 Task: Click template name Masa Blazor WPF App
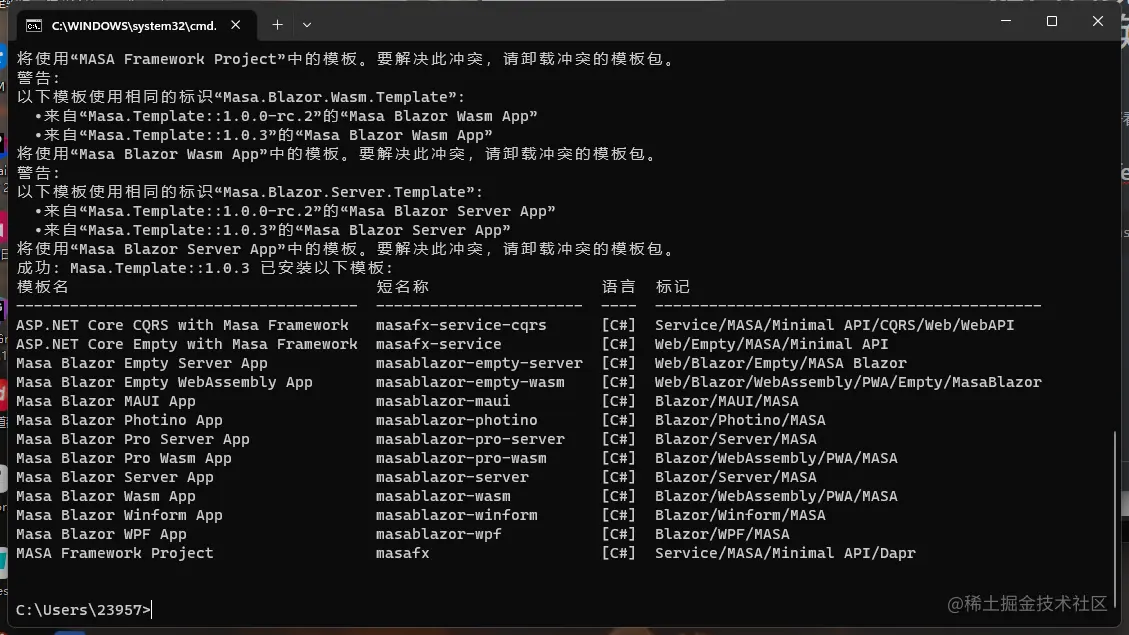102,534
